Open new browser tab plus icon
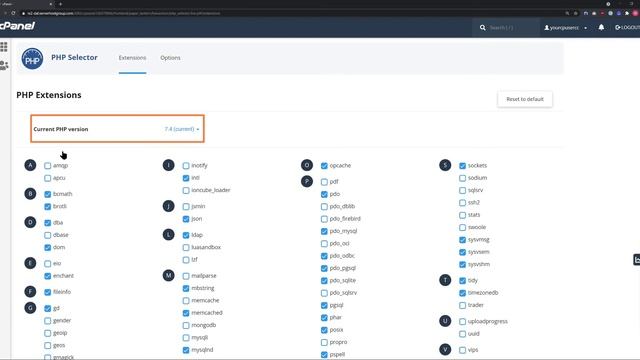The height and width of the screenshot is (360, 640). point(60,4)
